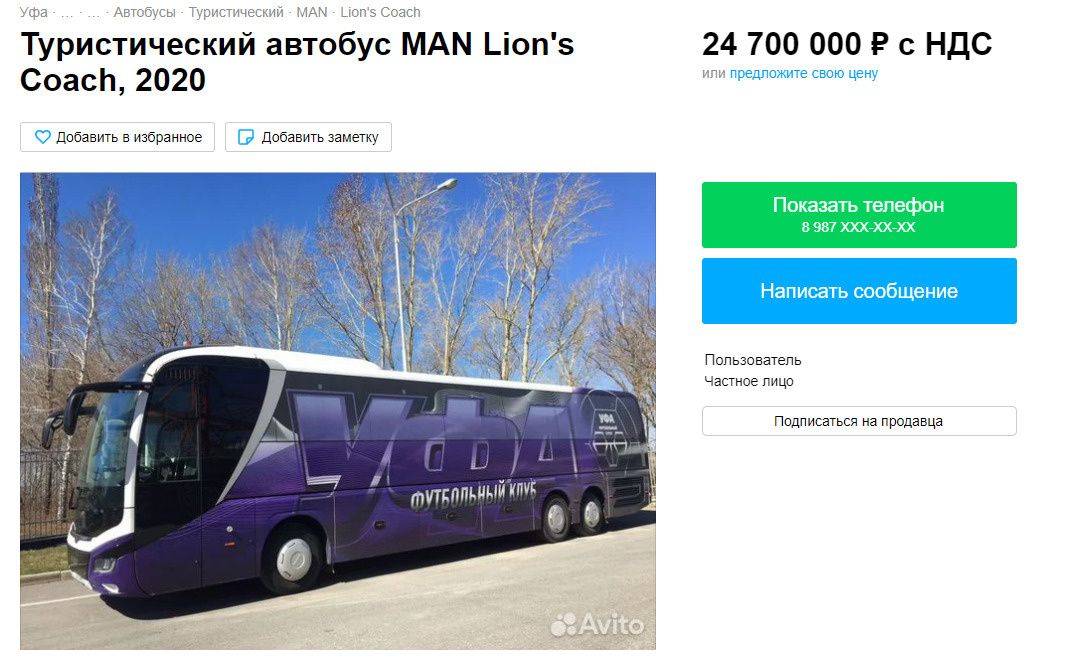Screen dimensions: 1066x667
Task: Open the Уфа breadcrumb link
Action: click(33, 13)
